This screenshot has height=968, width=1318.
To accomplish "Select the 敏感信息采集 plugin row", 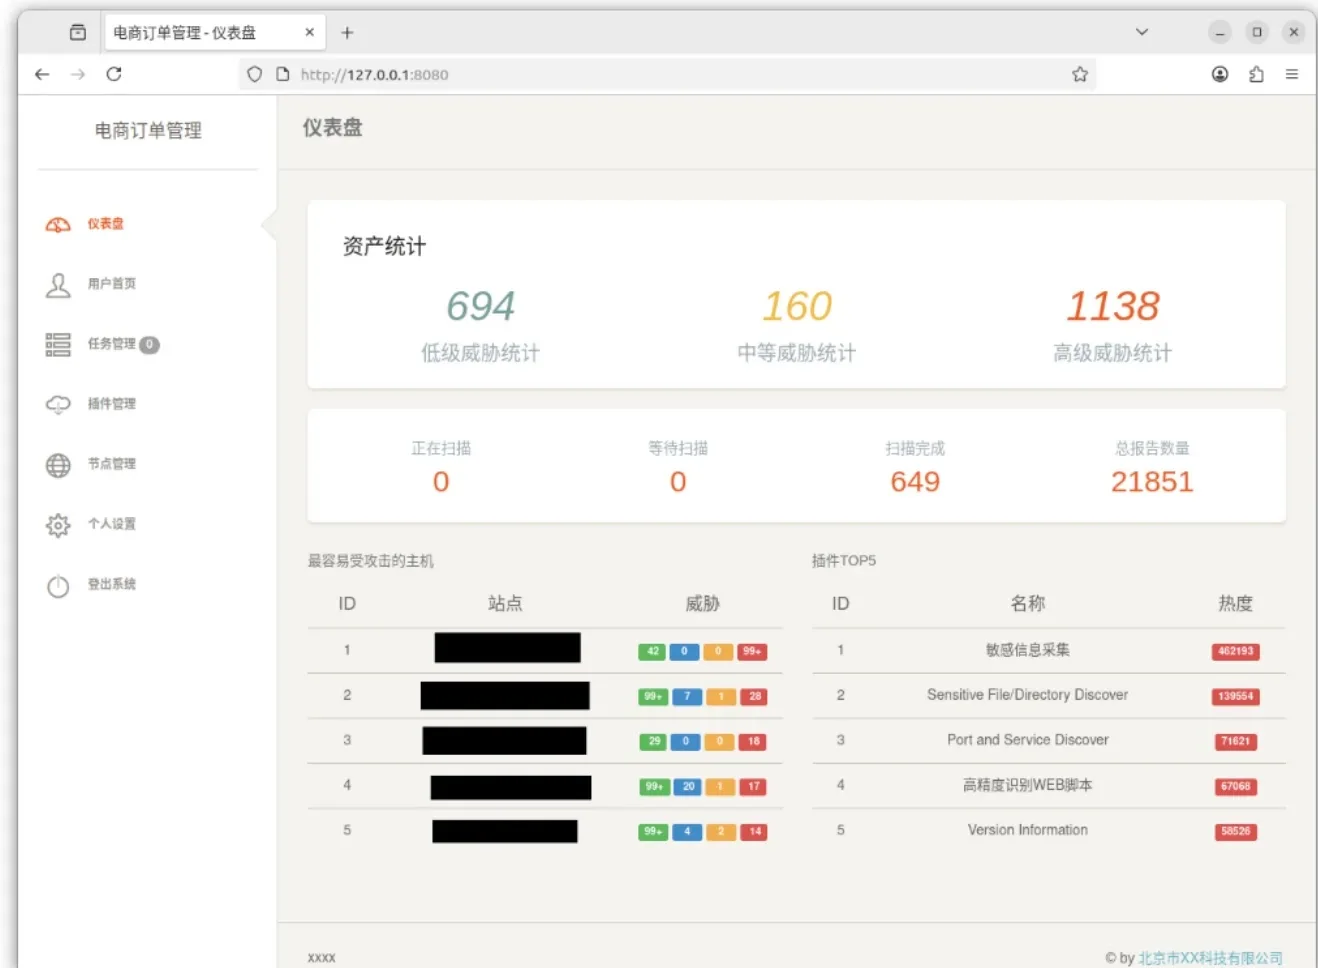I will 1048,650.
